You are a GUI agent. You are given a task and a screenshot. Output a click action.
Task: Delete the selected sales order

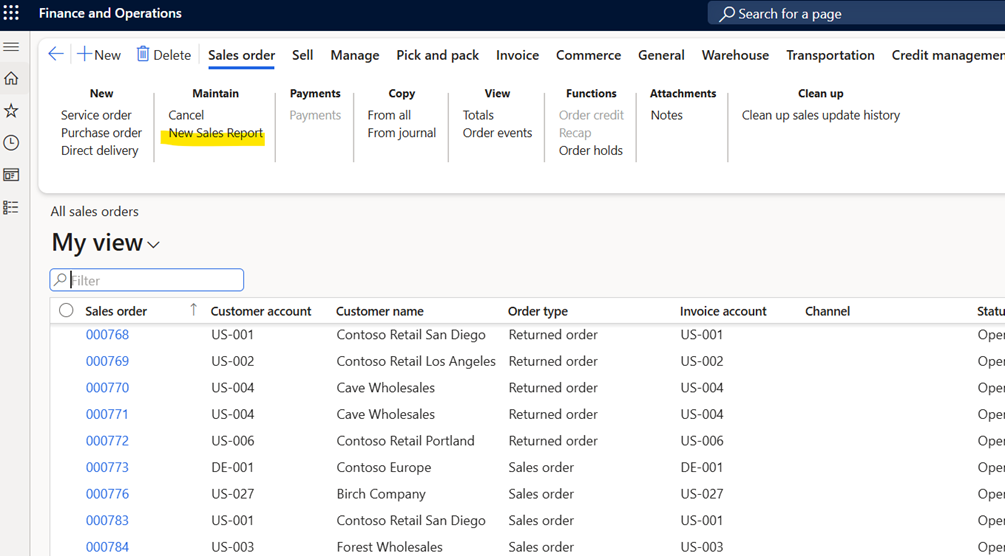[x=164, y=55]
